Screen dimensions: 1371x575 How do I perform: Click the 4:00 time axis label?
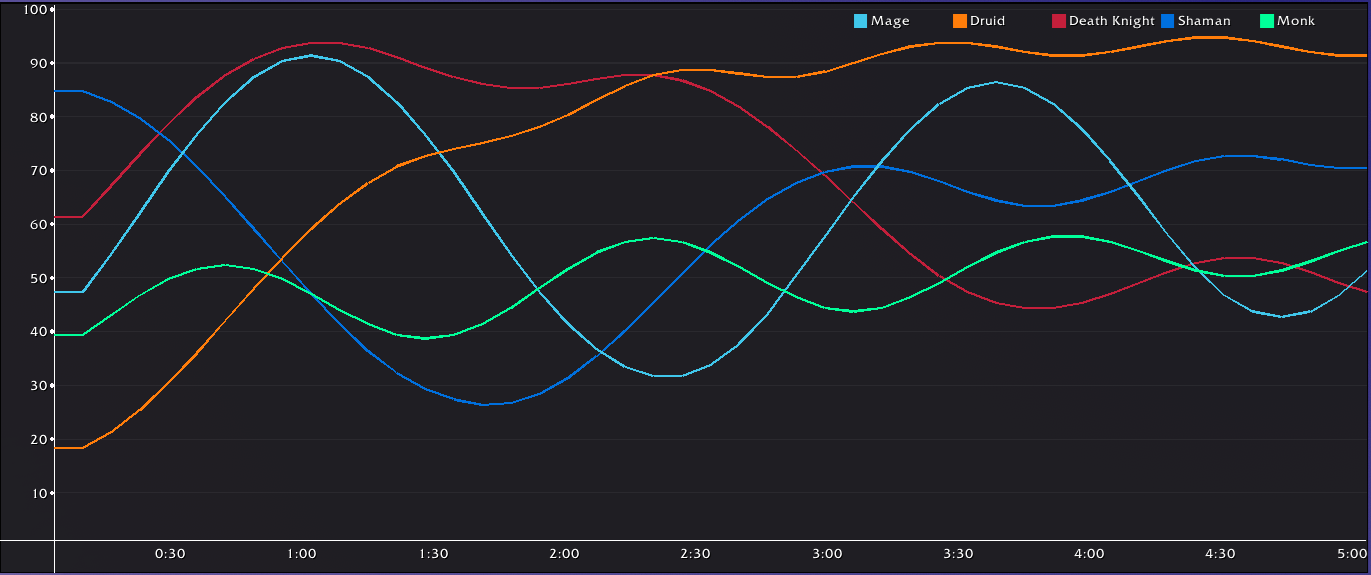pyautogui.click(x=1089, y=554)
